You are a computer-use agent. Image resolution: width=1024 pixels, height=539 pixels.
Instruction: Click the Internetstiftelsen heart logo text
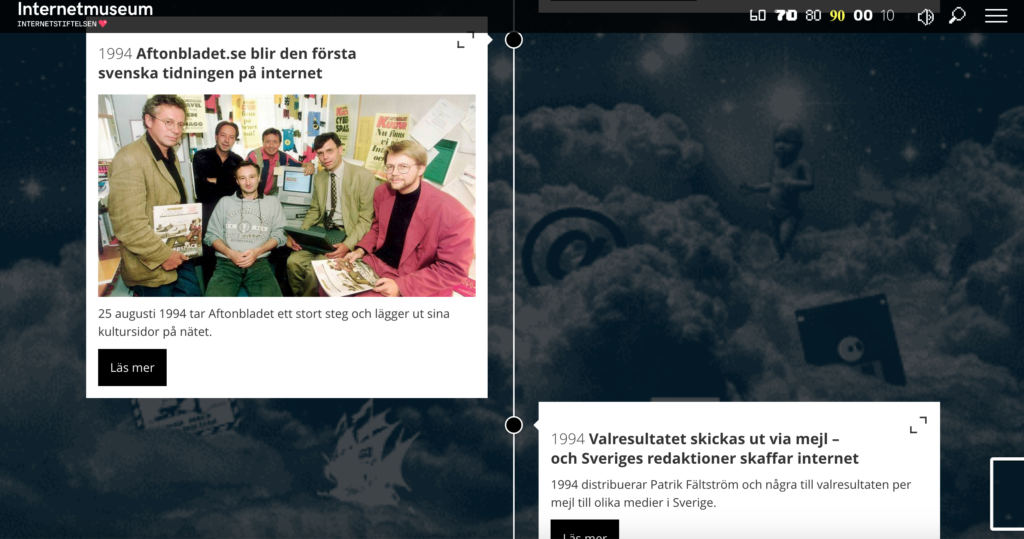[62, 24]
